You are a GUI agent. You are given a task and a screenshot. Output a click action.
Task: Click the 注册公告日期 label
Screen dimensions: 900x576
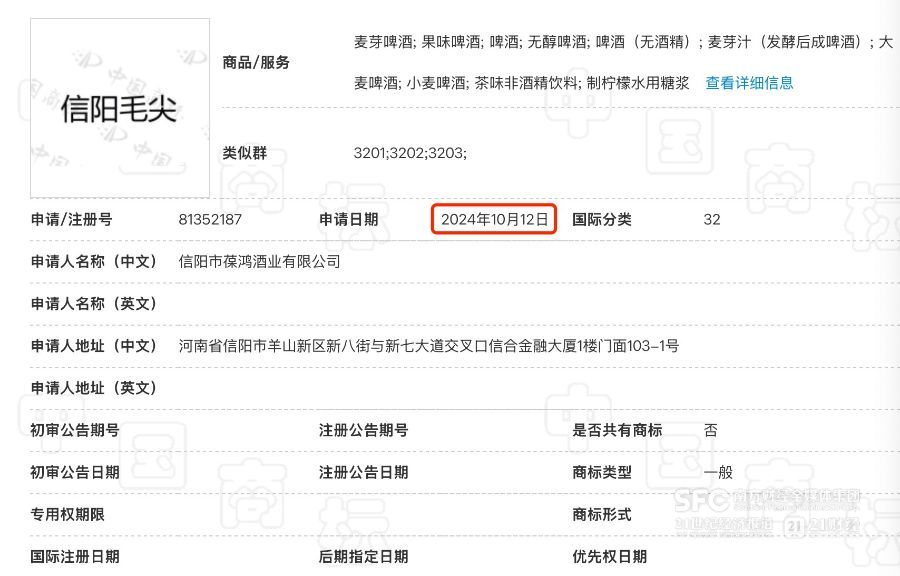(x=363, y=473)
